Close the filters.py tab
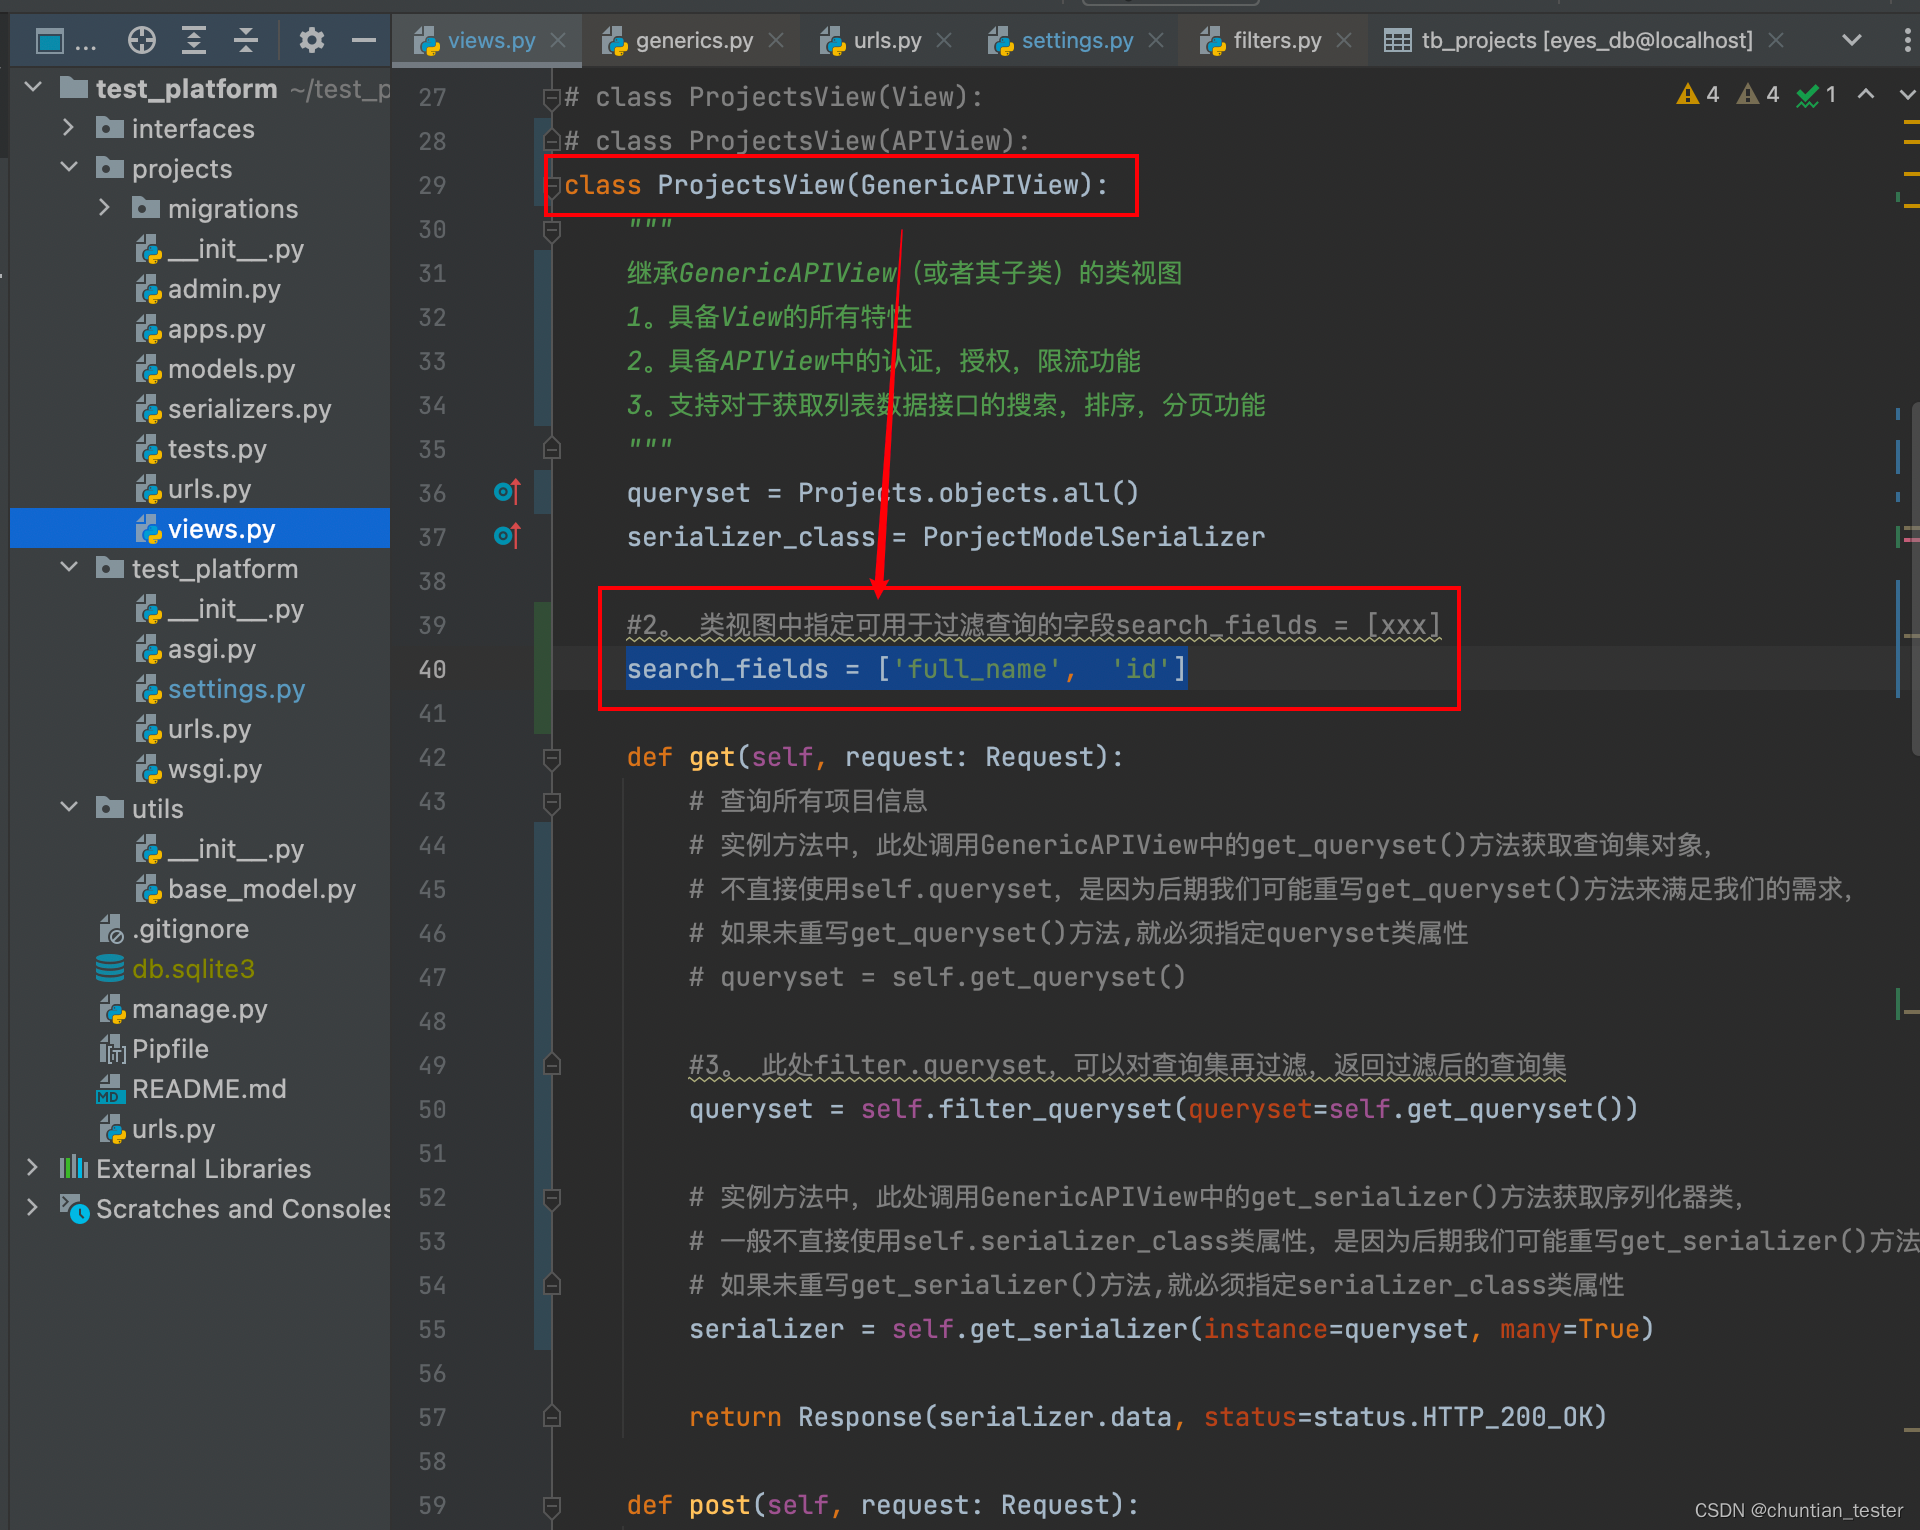 [x=1344, y=40]
